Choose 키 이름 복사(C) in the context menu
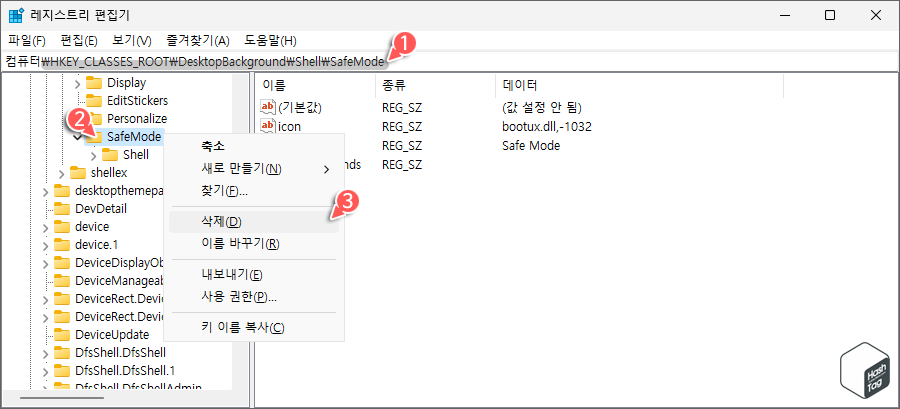This screenshot has width=900, height=409. click(x=254, y=328)
